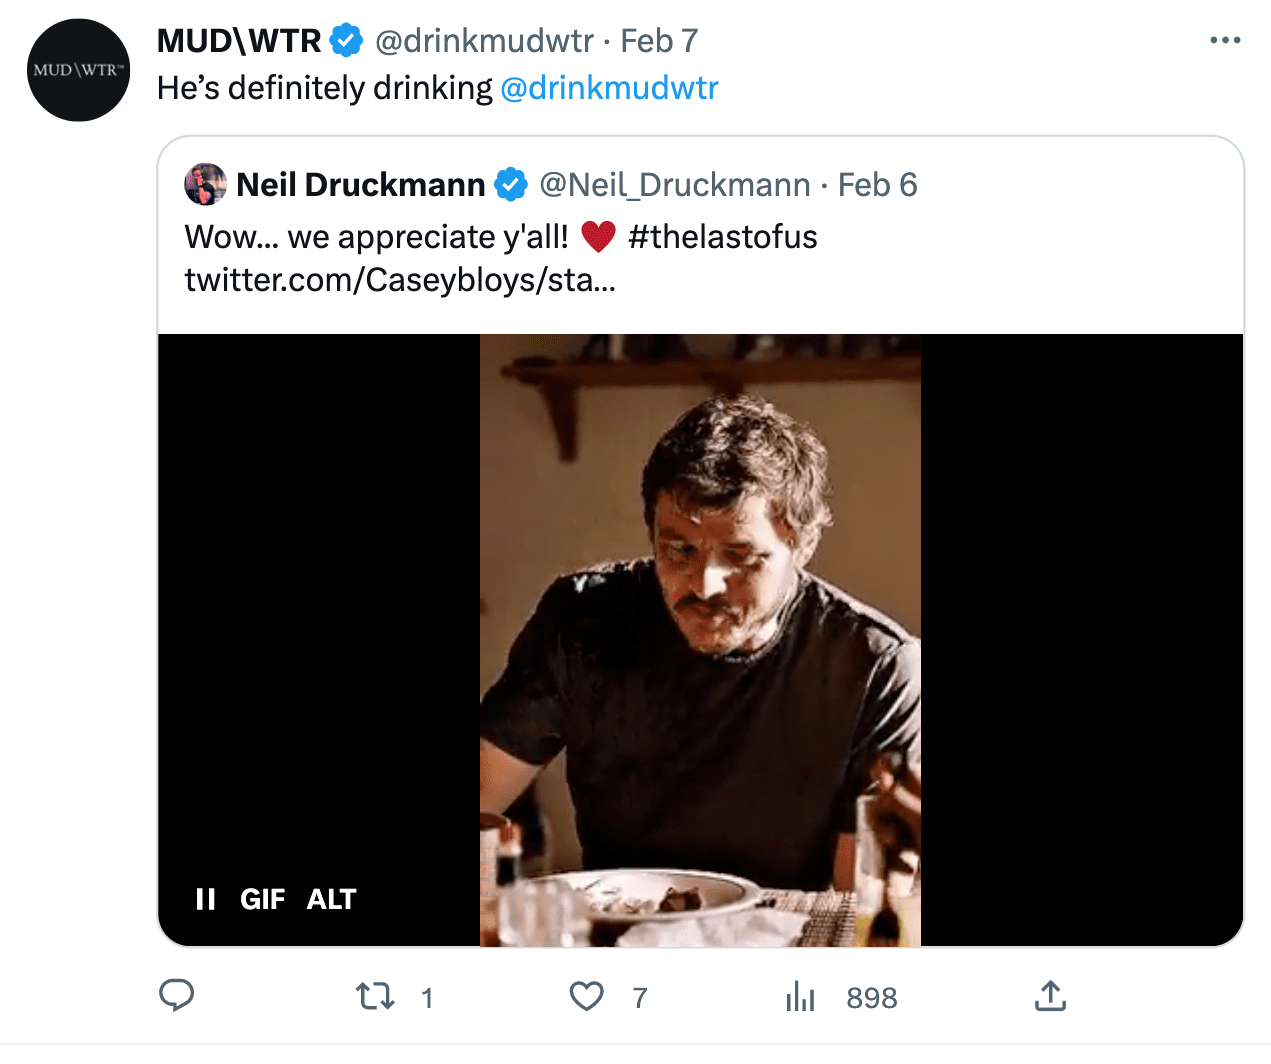The height and width of the screenshot is (1064, 1271).
Task: Show the GIF's ALT text description
Action: (x=331, y=899)
